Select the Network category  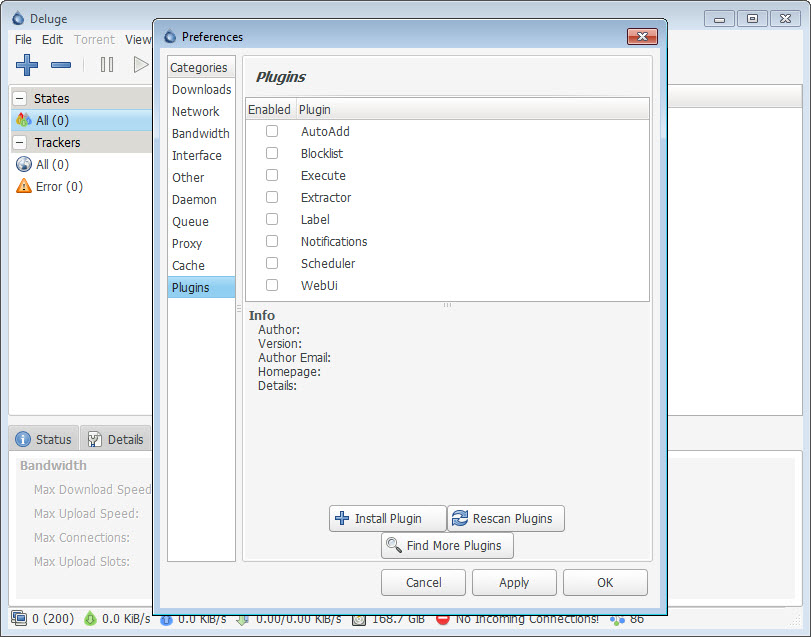(x=201, y=112)
